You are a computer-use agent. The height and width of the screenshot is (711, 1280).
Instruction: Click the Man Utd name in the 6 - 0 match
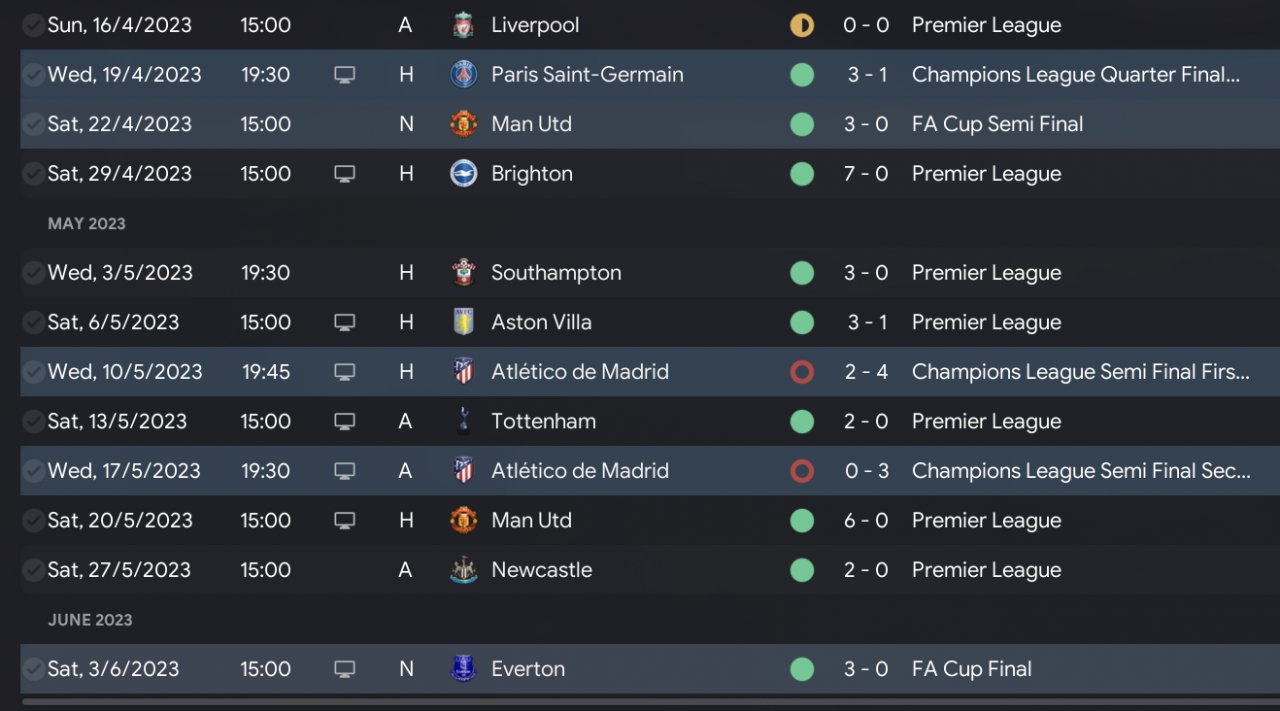tap(531, 520)
